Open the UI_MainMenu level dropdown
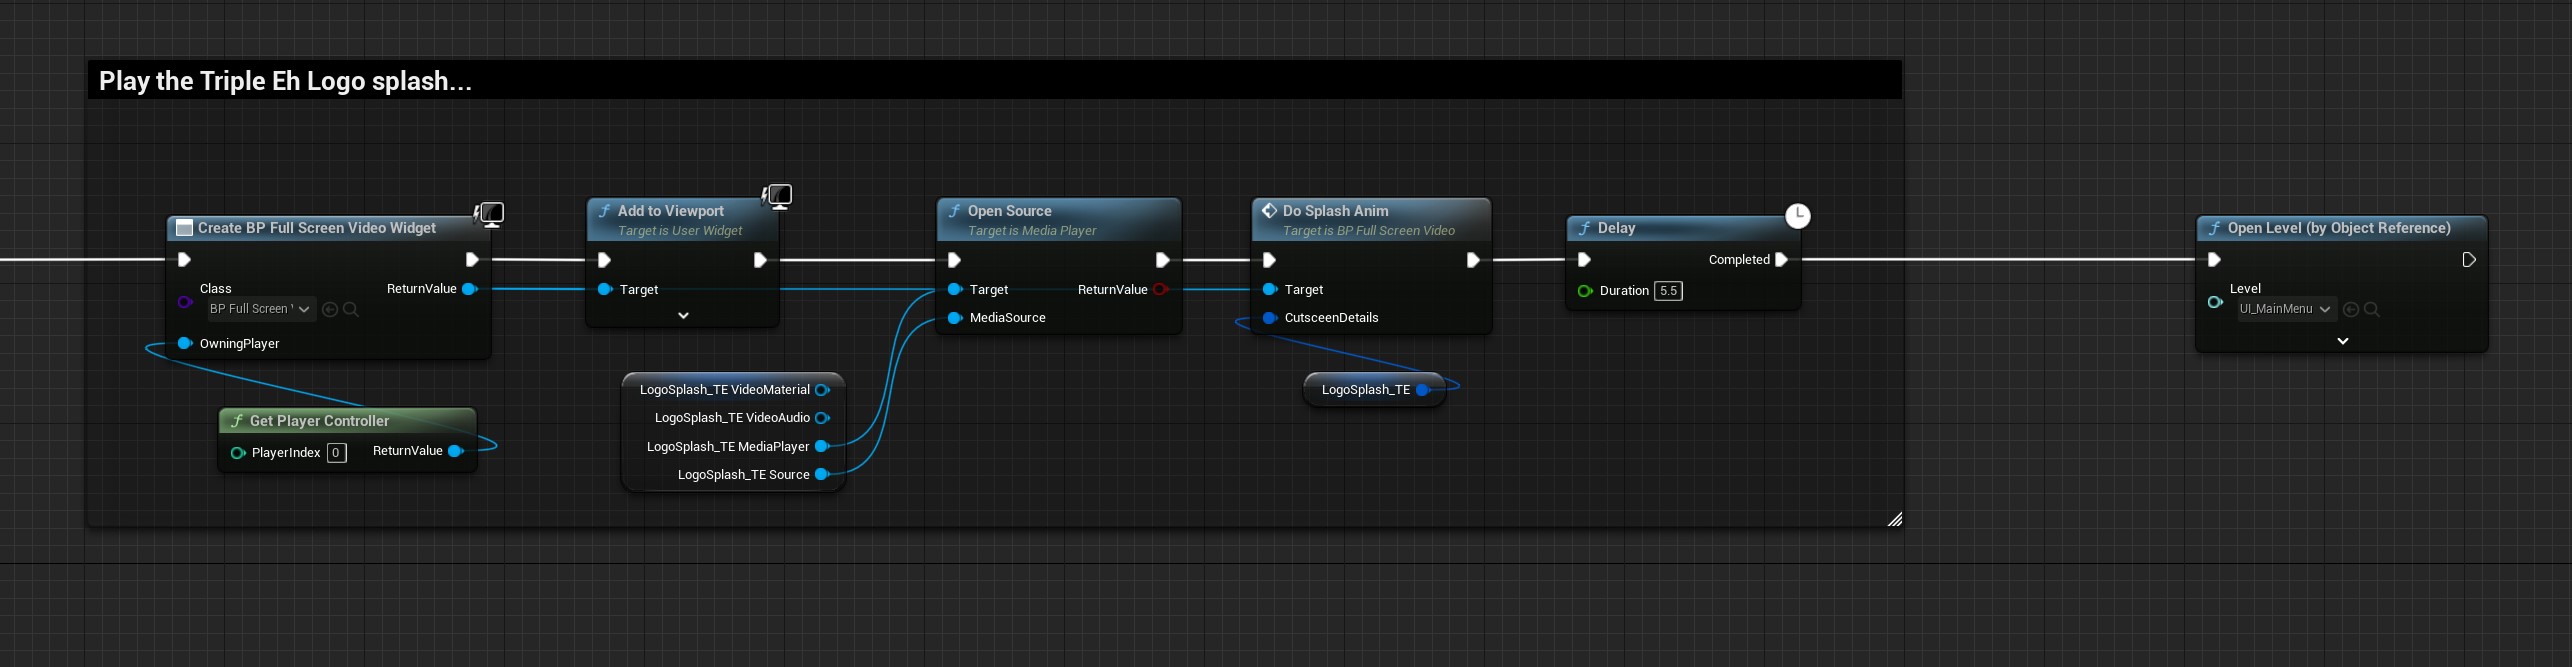Viewport: 2572px width, 667px height. pos(2285,310)
